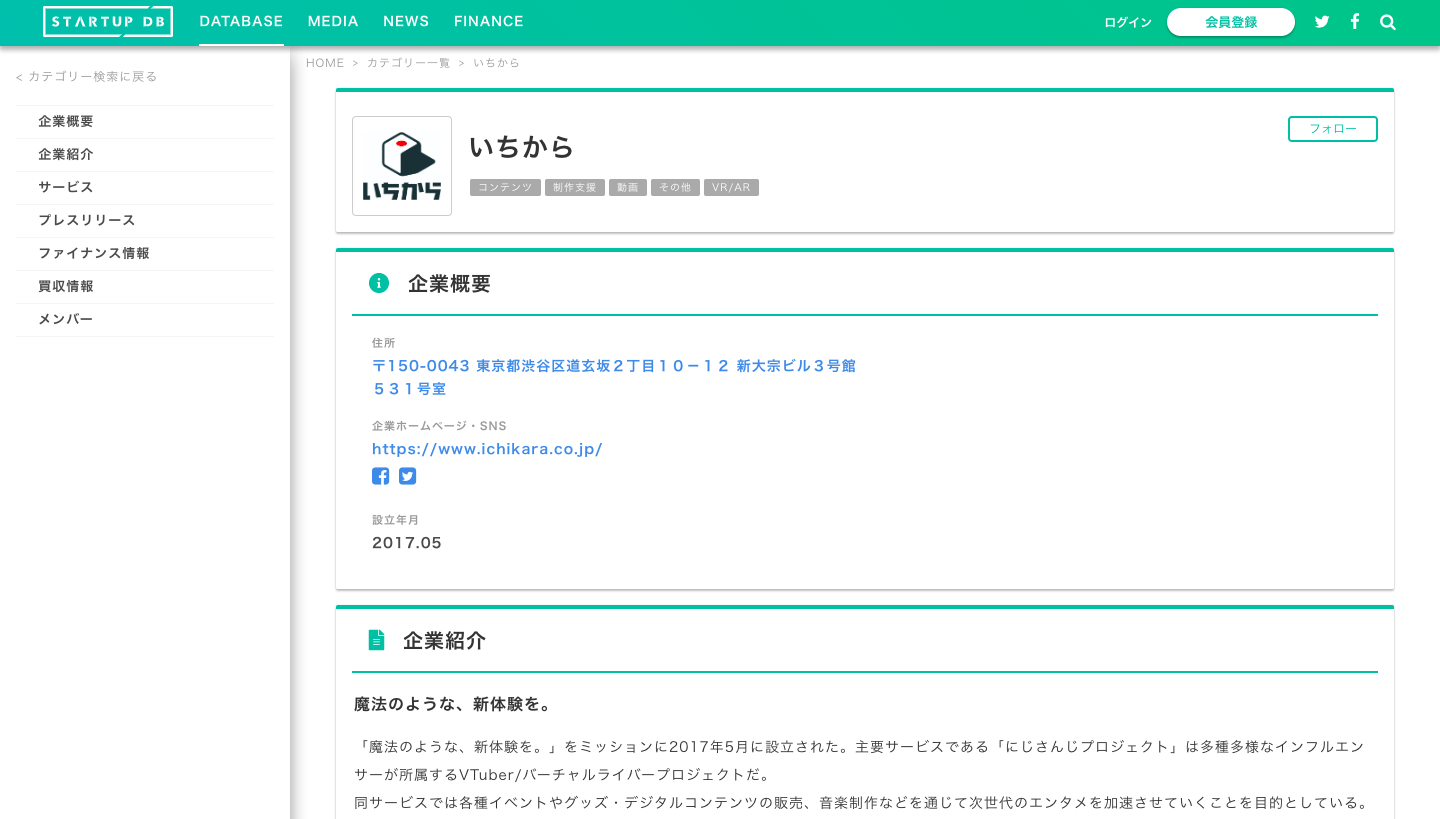Select the VR/AR tag

coord(731,187)
